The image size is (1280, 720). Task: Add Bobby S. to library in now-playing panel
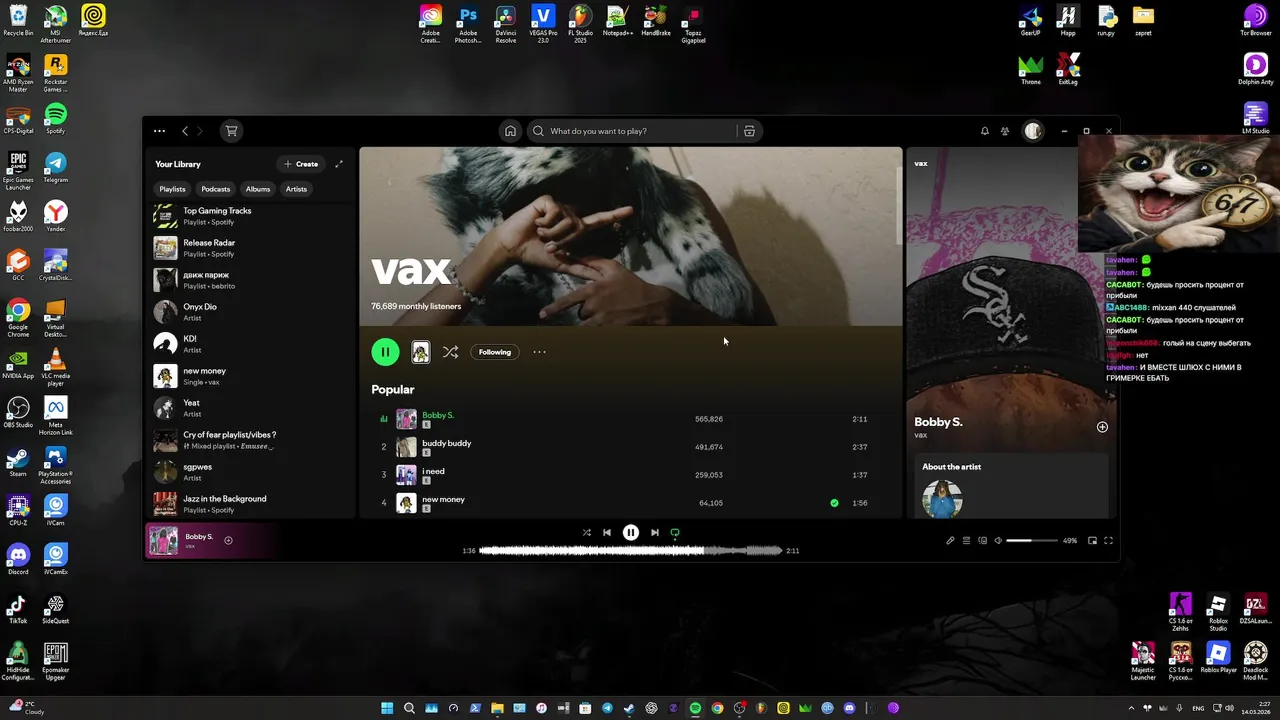[1102, 427]
